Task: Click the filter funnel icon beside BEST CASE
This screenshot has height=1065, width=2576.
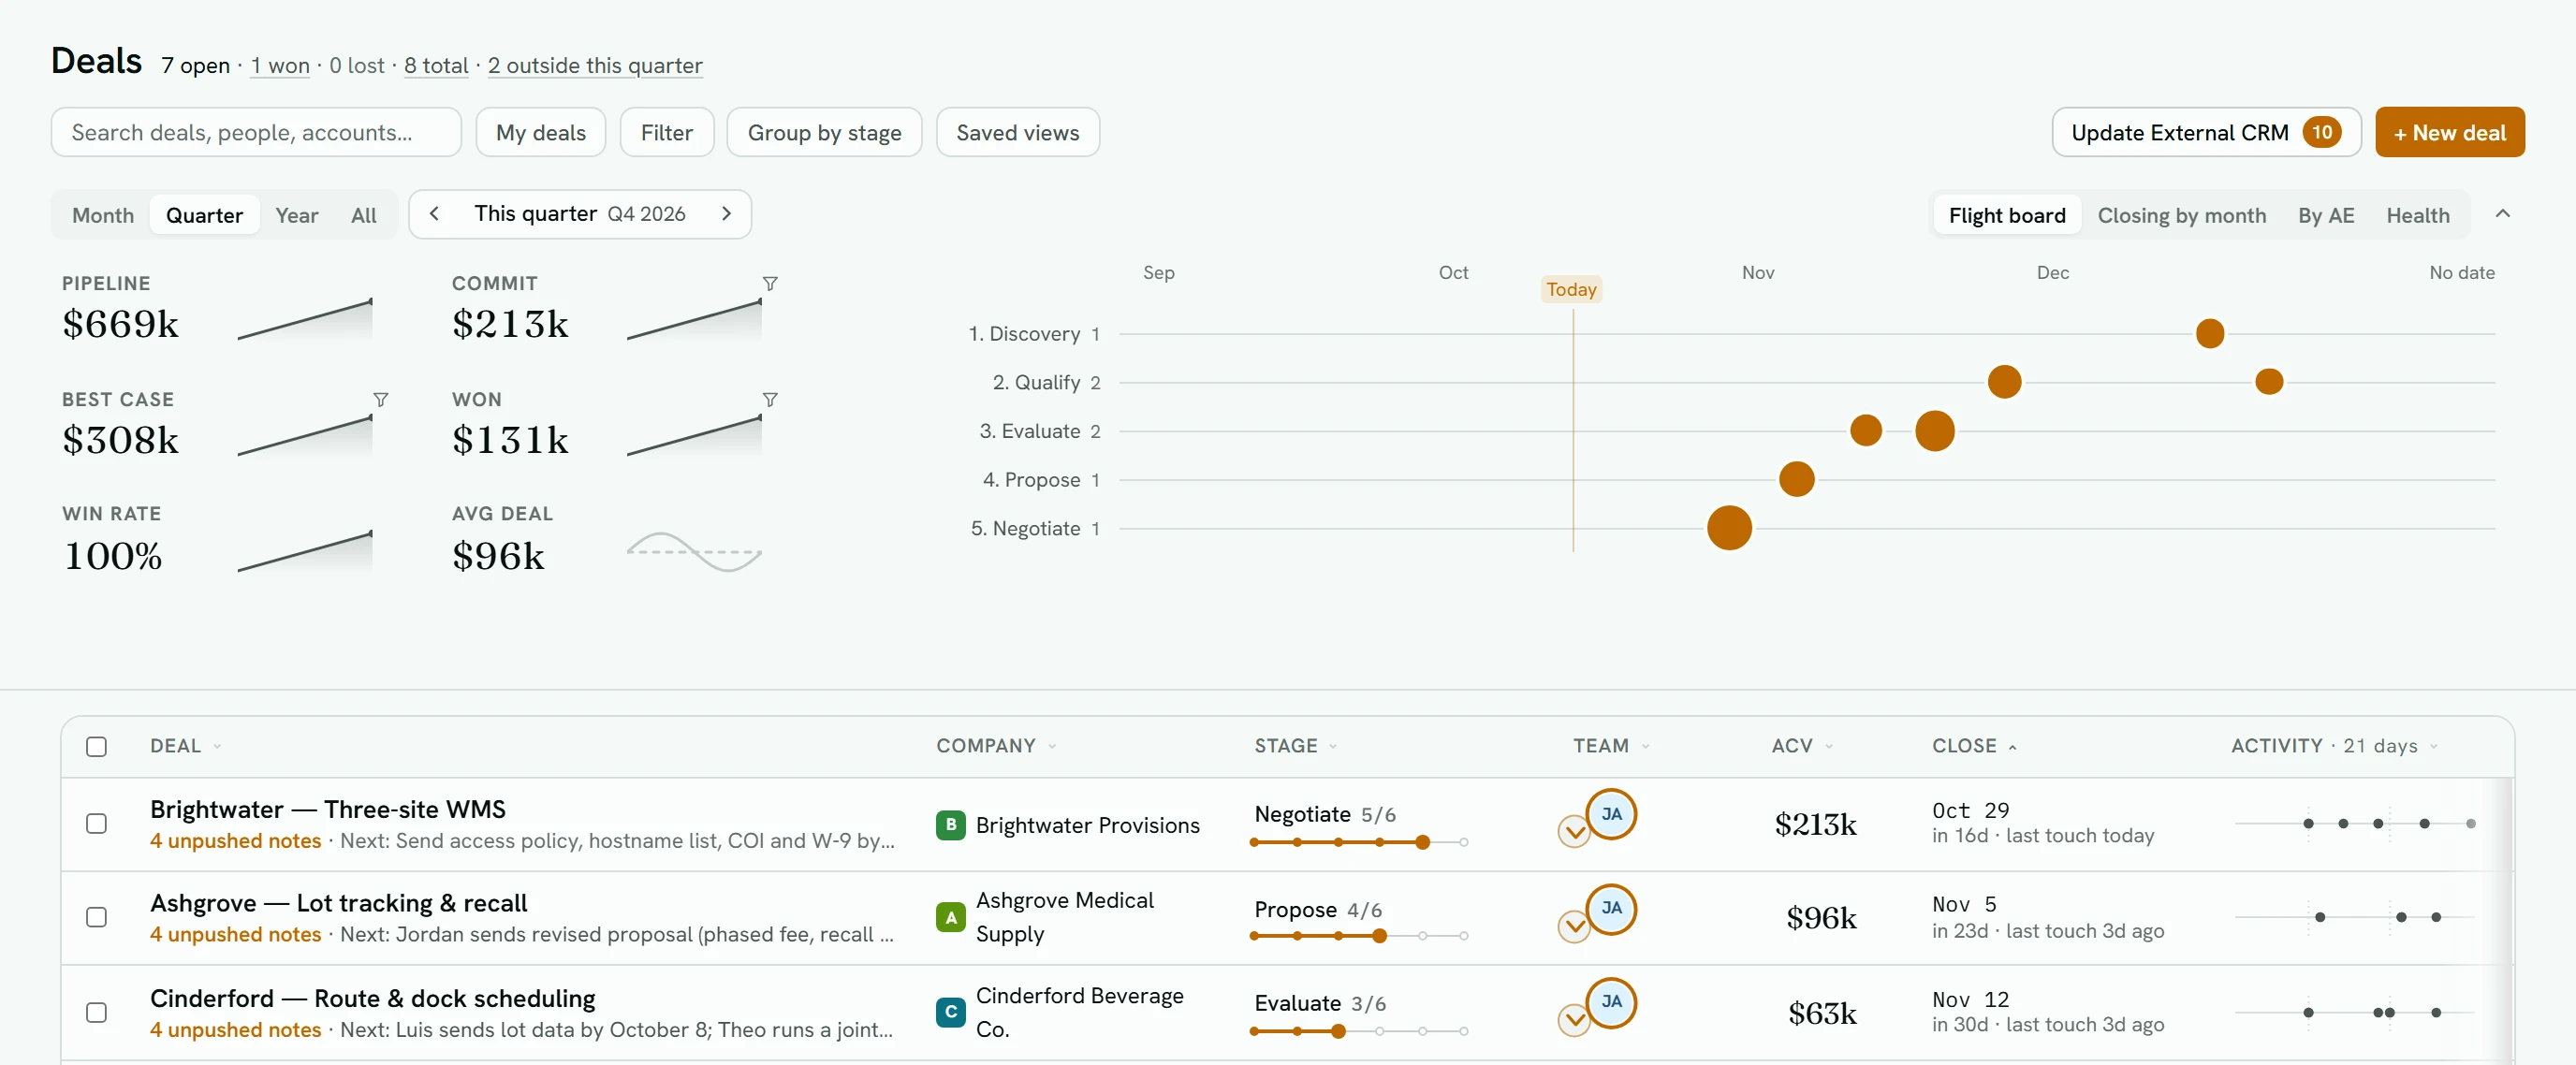Action: pyautogui.click(x=381, y=400)
